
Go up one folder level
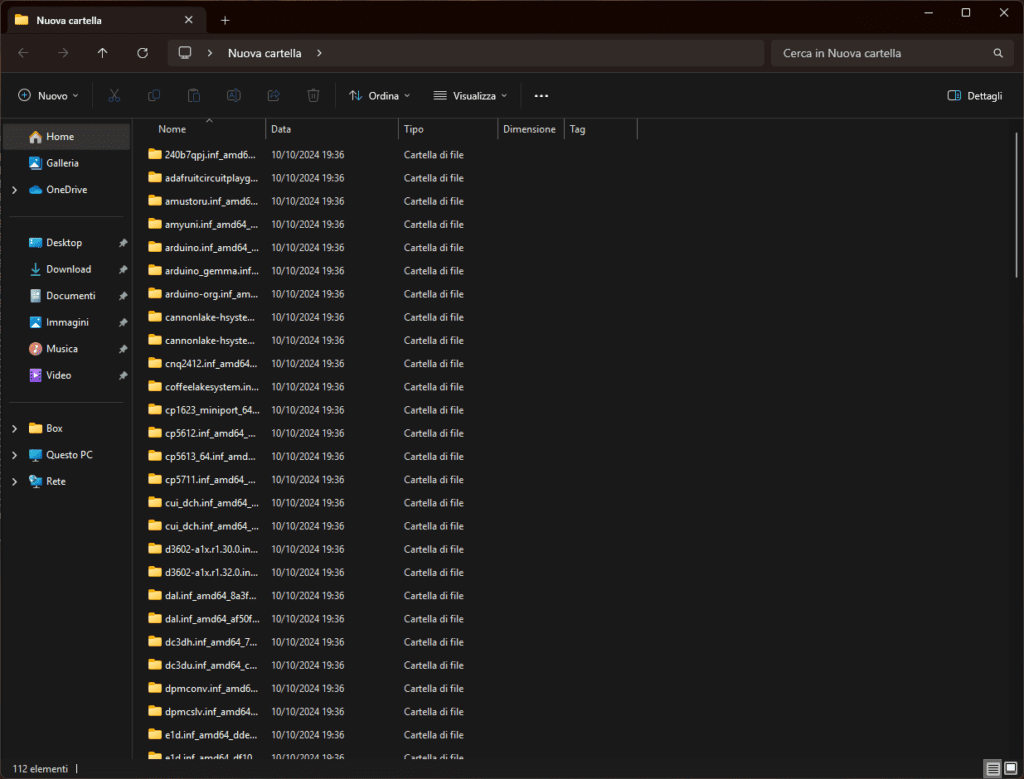tap(102, 53)
